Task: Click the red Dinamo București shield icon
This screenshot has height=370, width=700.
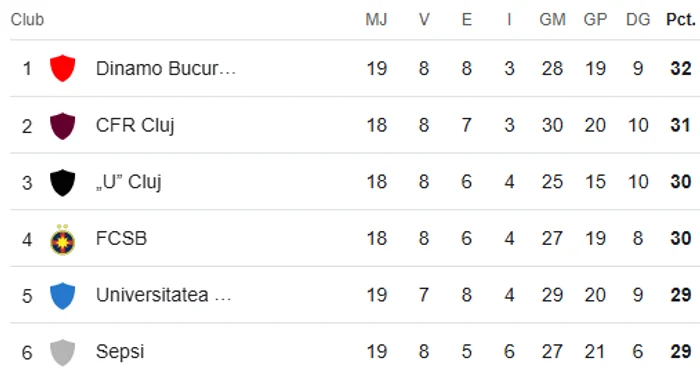Action: tap(62, 68)
